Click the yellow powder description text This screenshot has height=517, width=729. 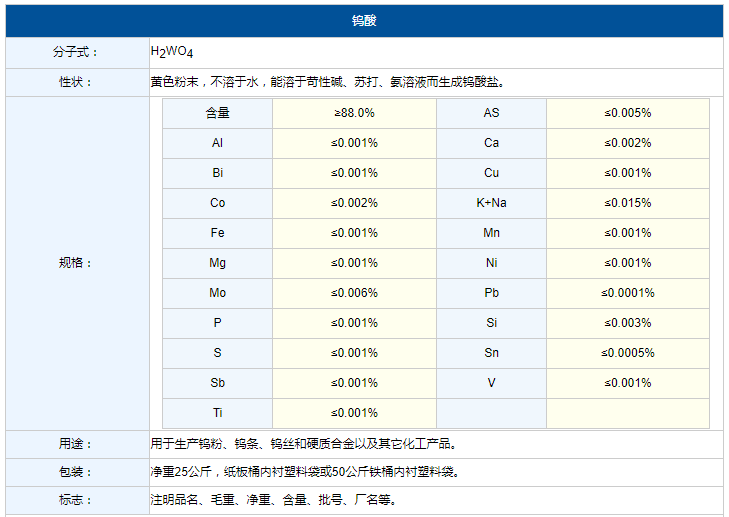tap(334, 82)
